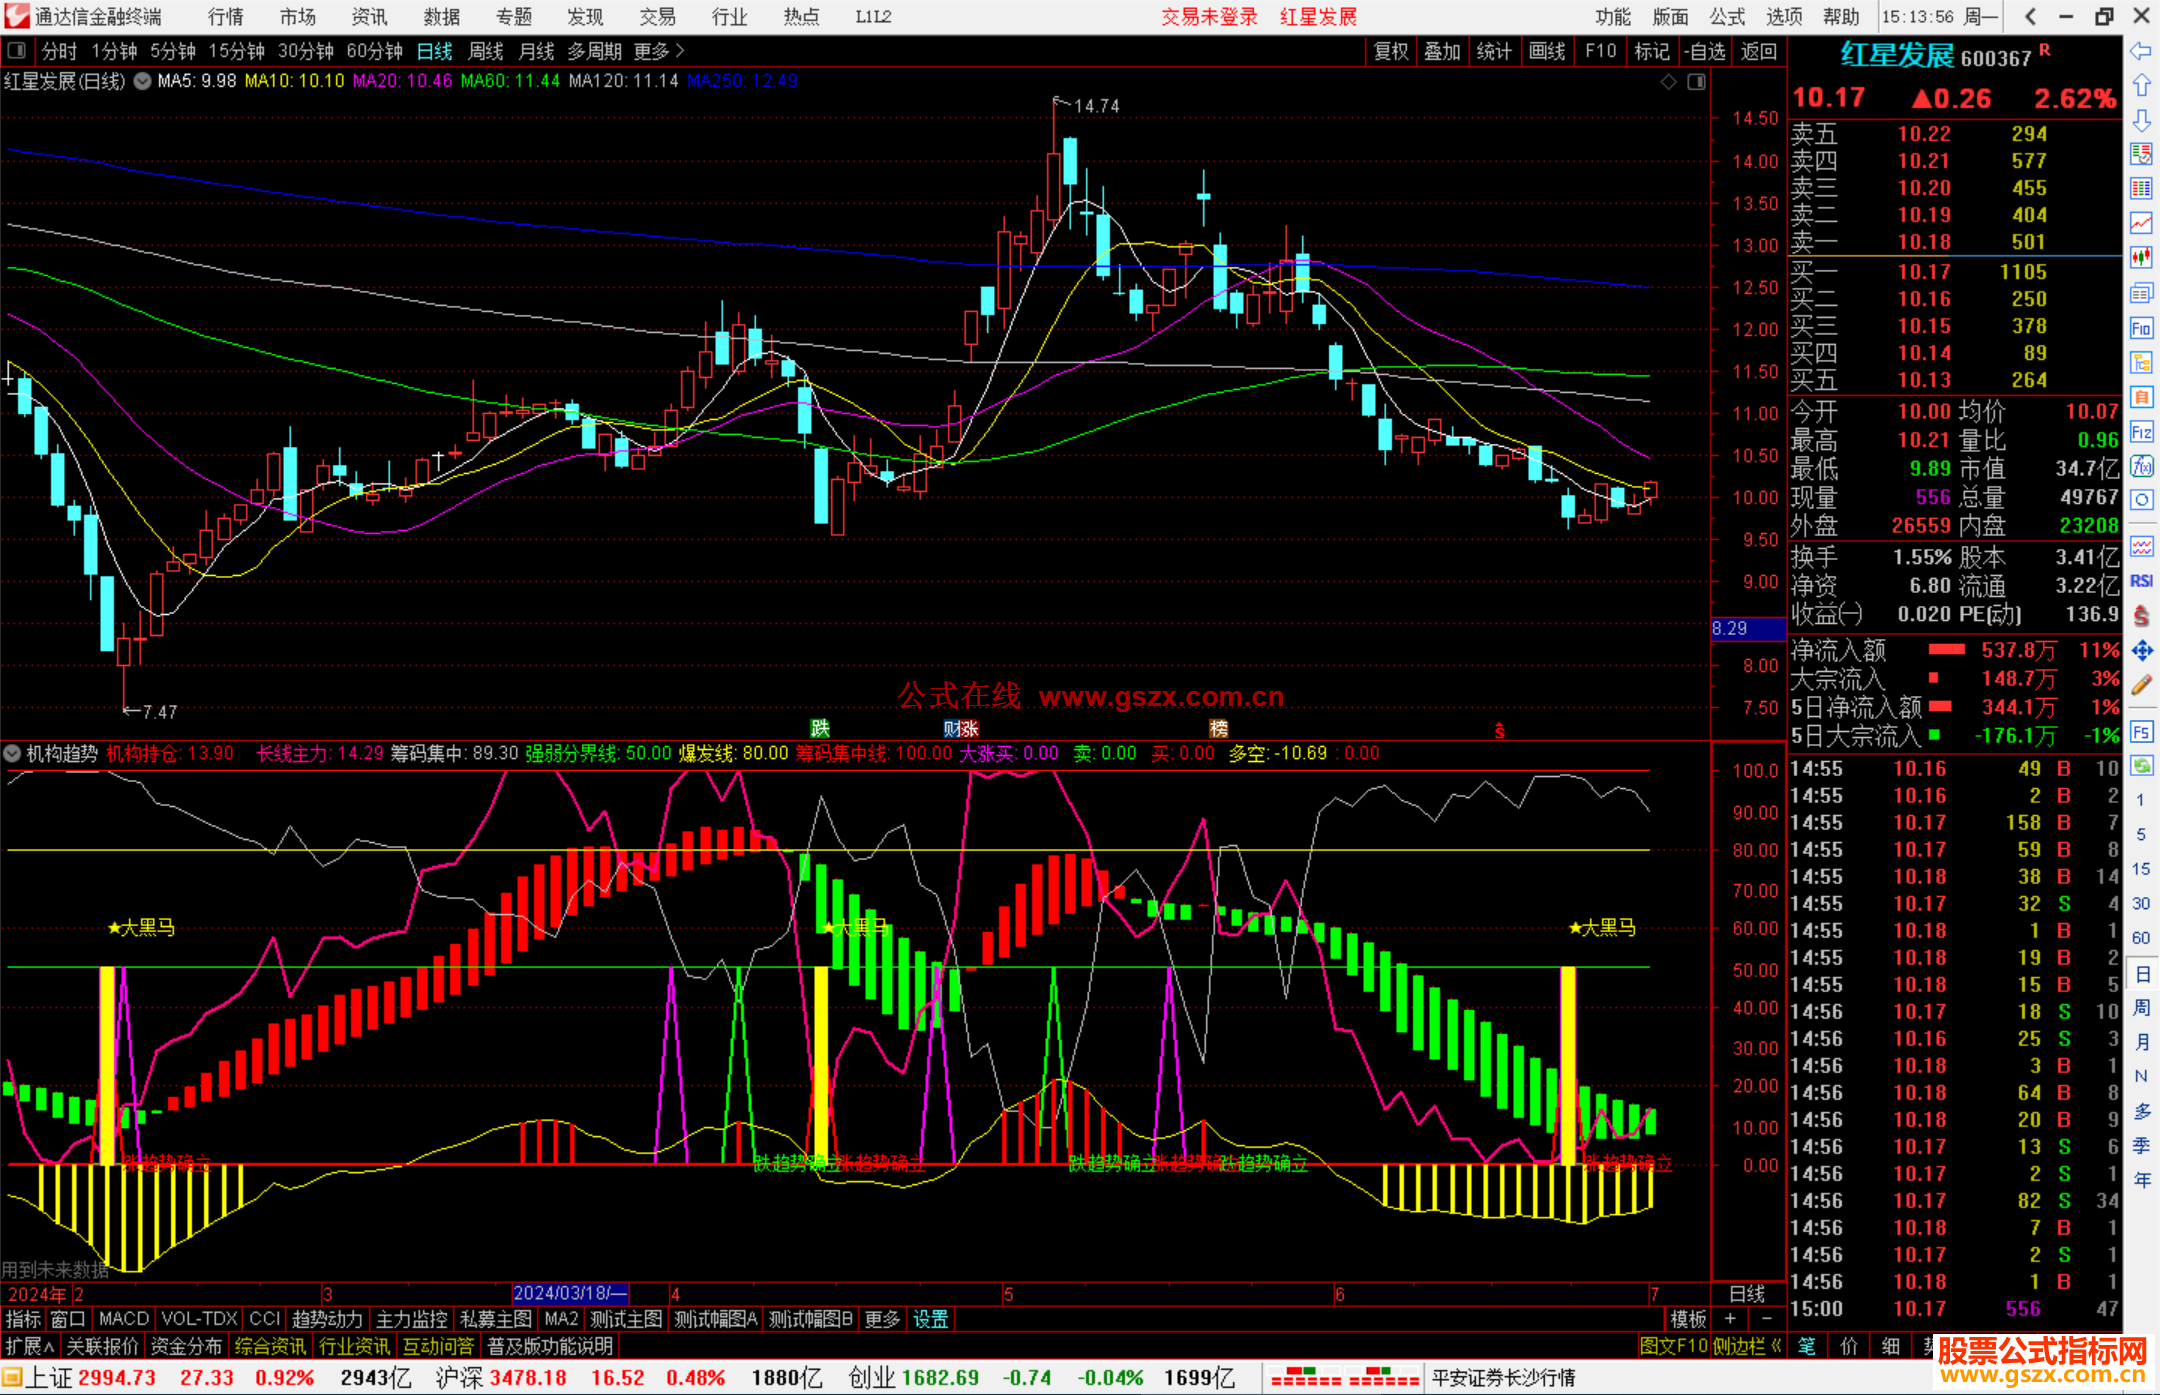
Task: Open the 行情 menu
Action: tap(225, 17)
